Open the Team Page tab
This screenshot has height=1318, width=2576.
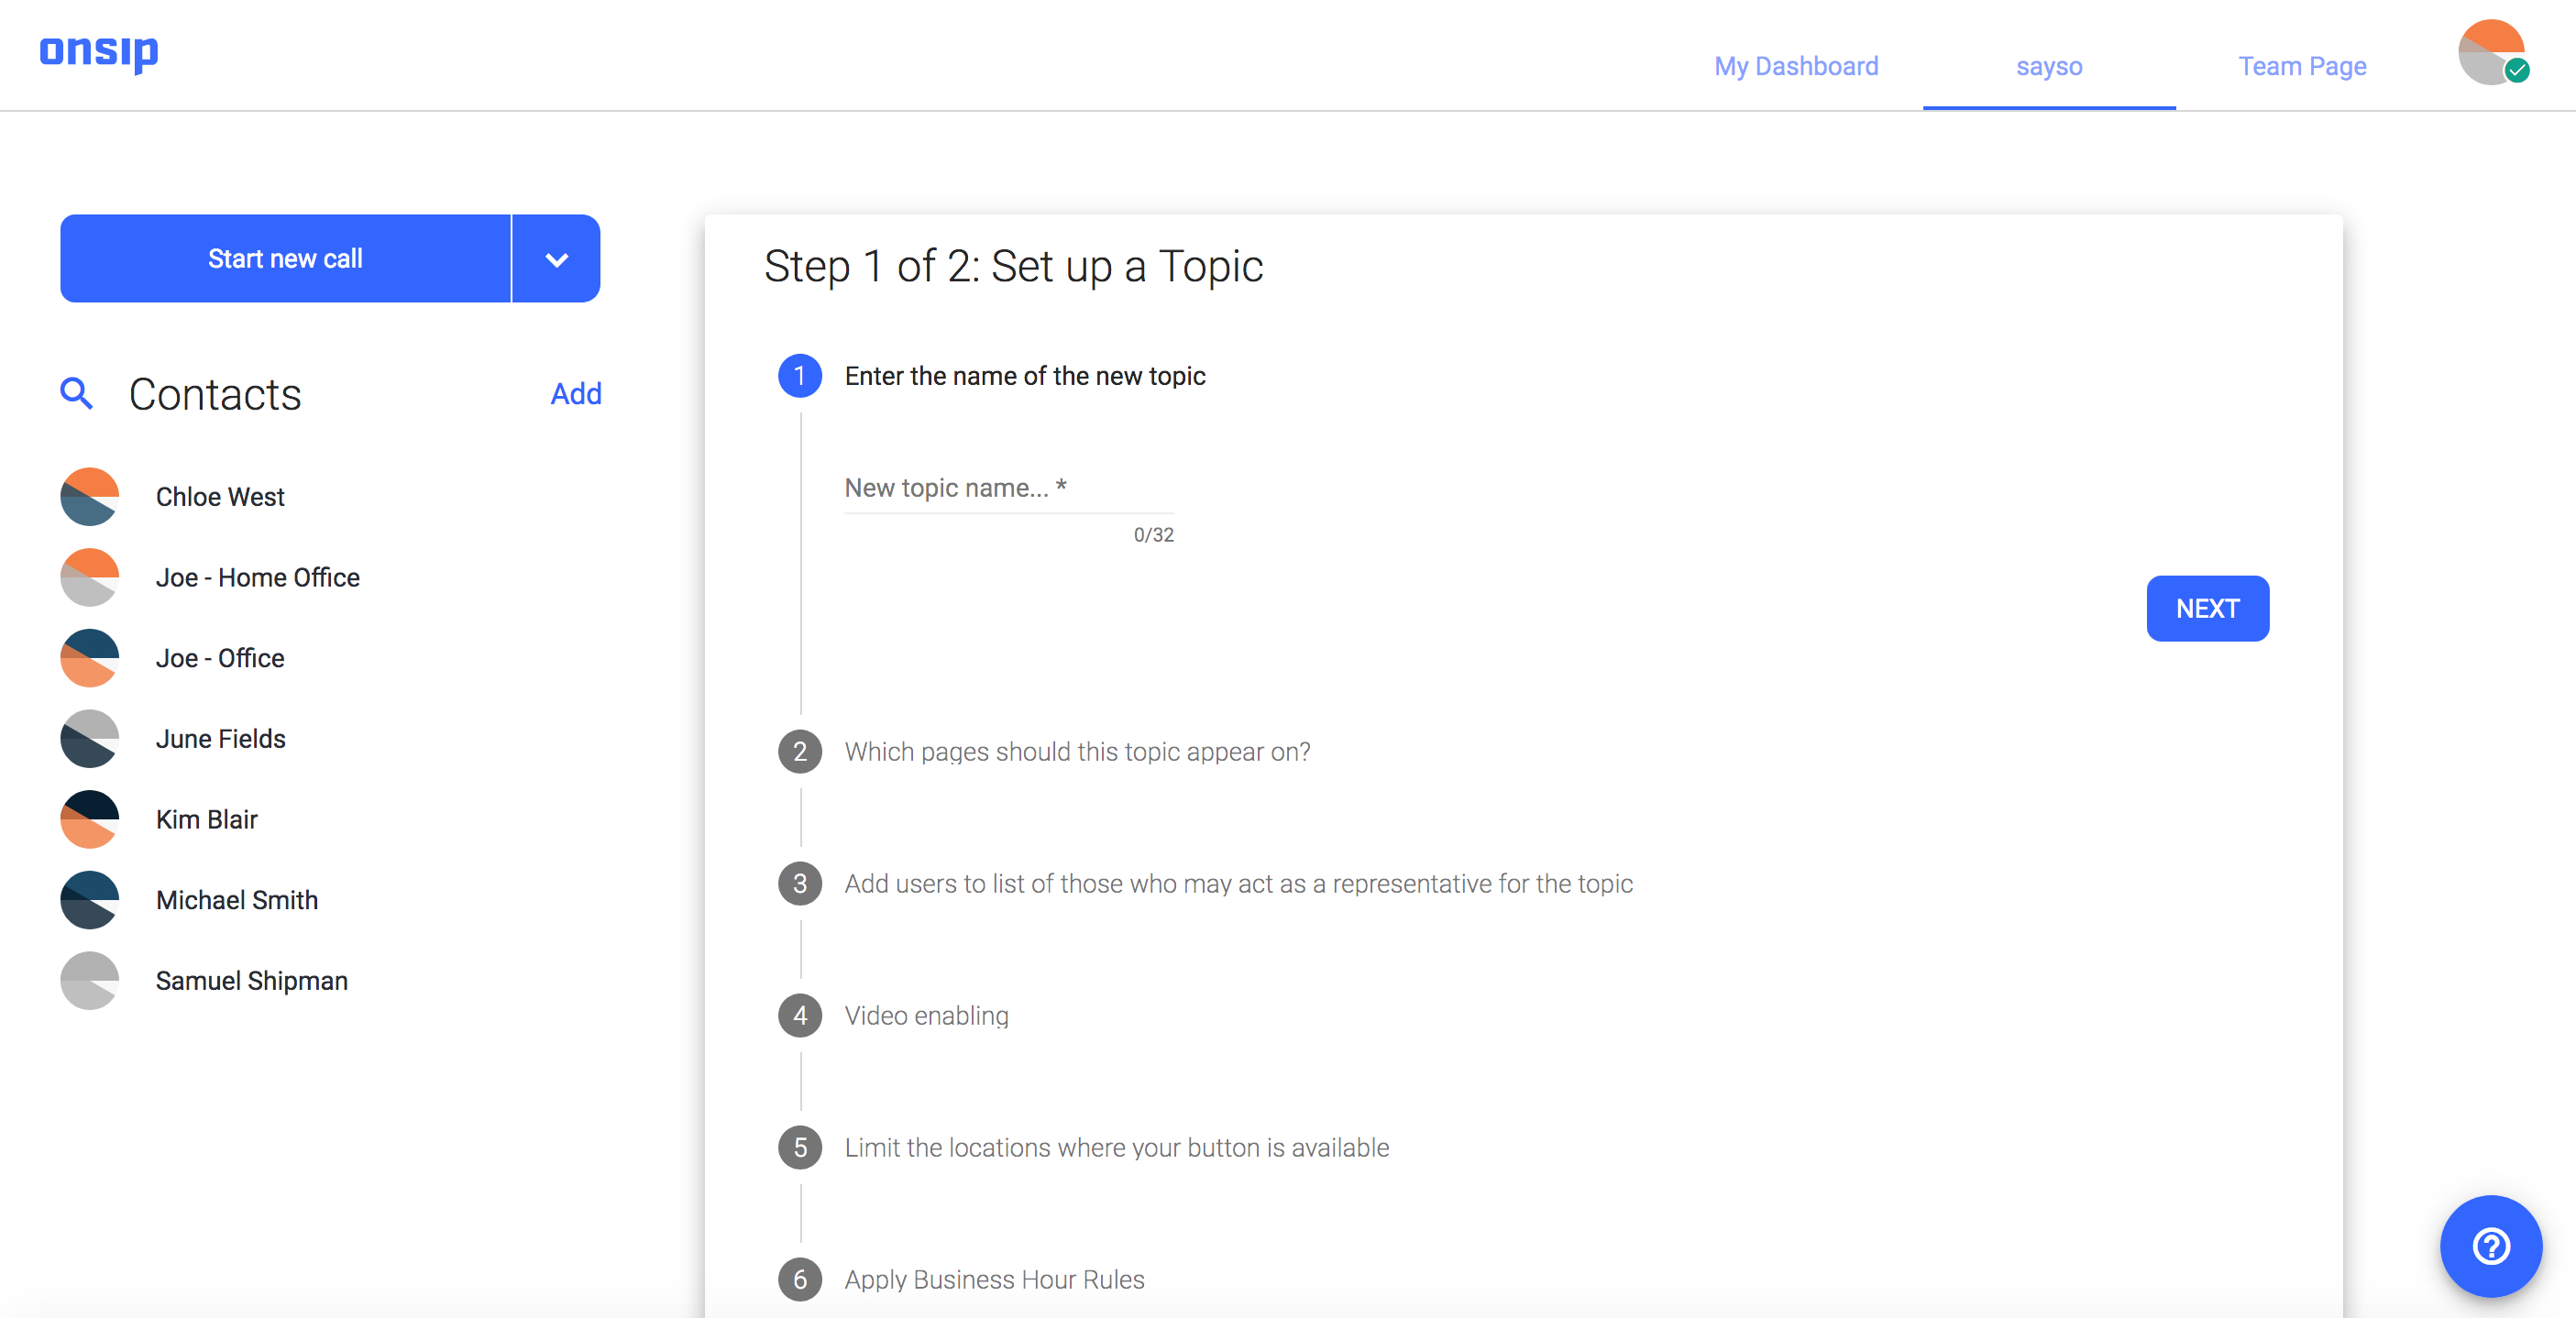[2302, 66]
